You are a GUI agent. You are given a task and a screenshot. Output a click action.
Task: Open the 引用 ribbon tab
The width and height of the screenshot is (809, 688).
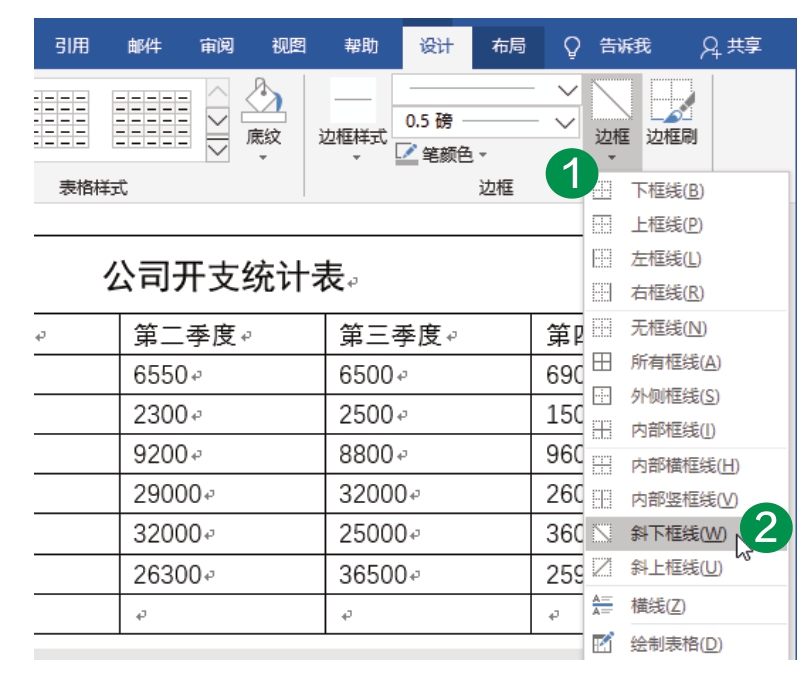tap(72, 46)
